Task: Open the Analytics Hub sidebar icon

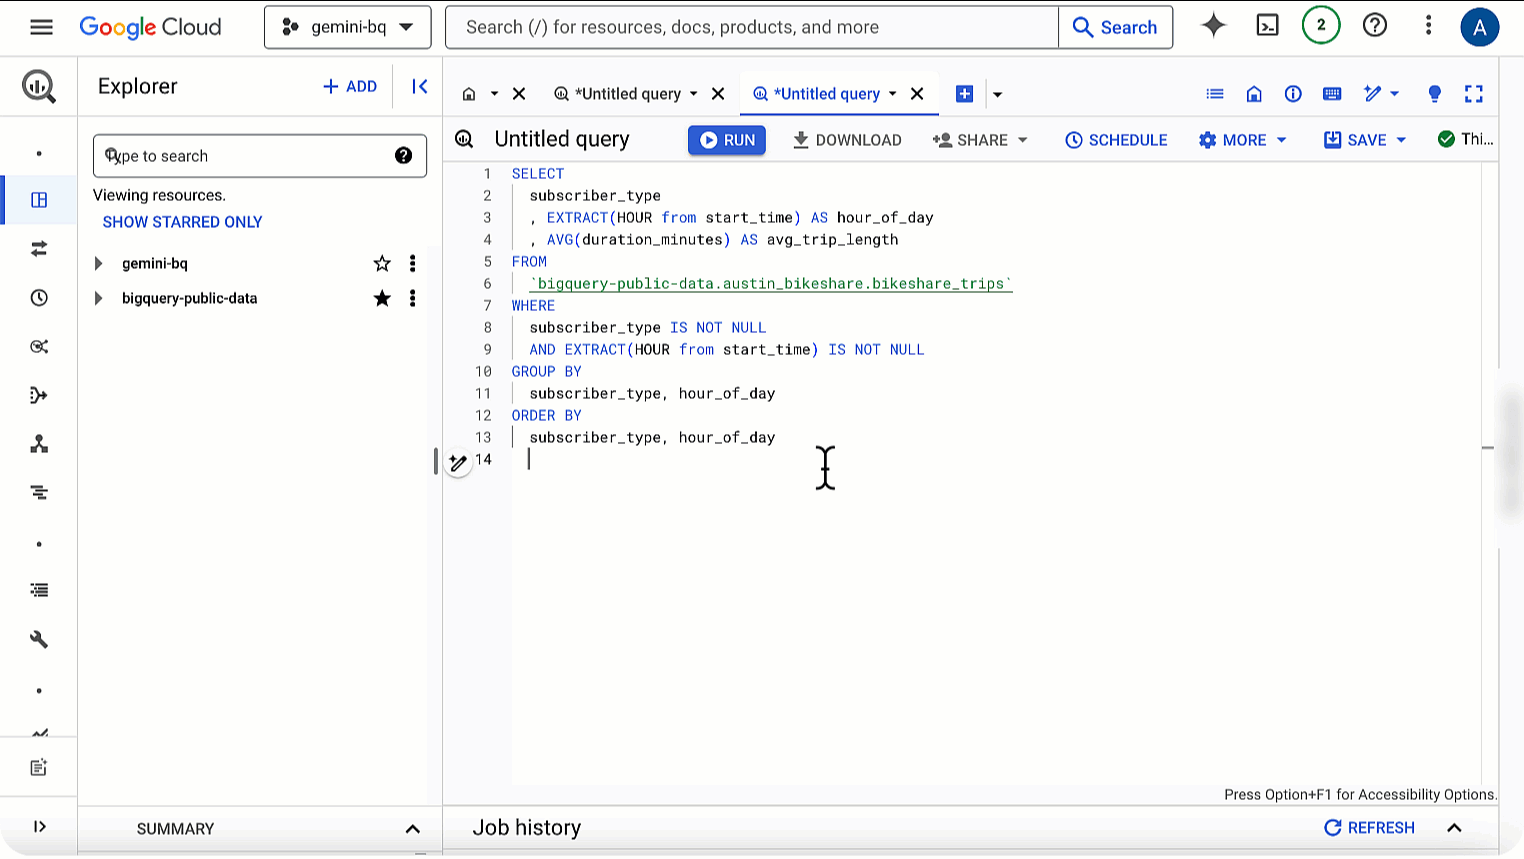Action: 39,347
